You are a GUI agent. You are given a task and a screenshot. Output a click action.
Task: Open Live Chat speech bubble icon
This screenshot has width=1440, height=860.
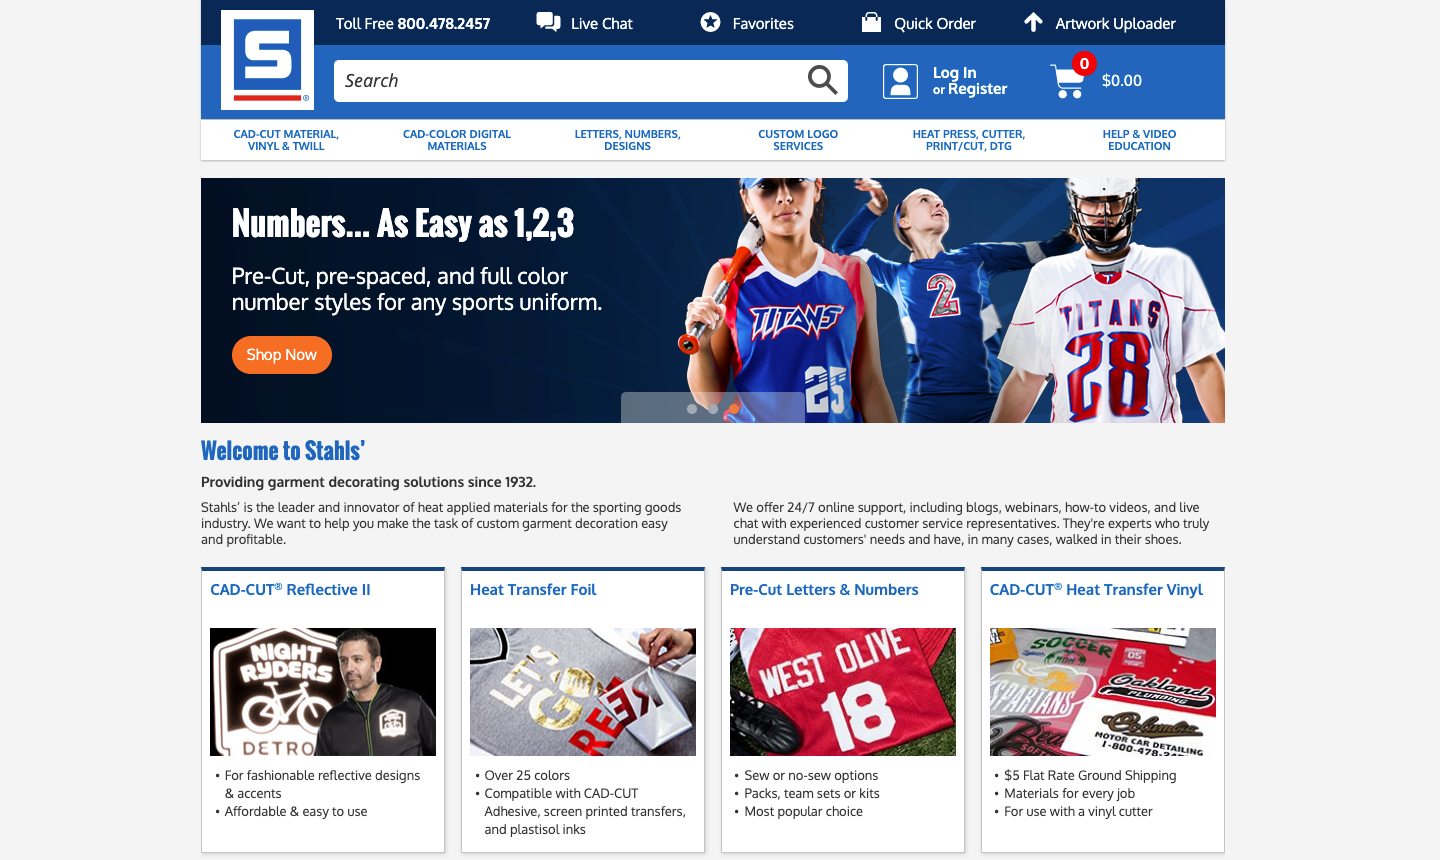click(x=548, y=22)
